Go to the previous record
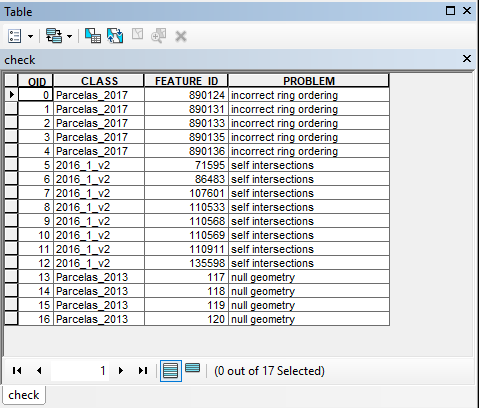This screenshot has width=479, height=408. [39, 370]
